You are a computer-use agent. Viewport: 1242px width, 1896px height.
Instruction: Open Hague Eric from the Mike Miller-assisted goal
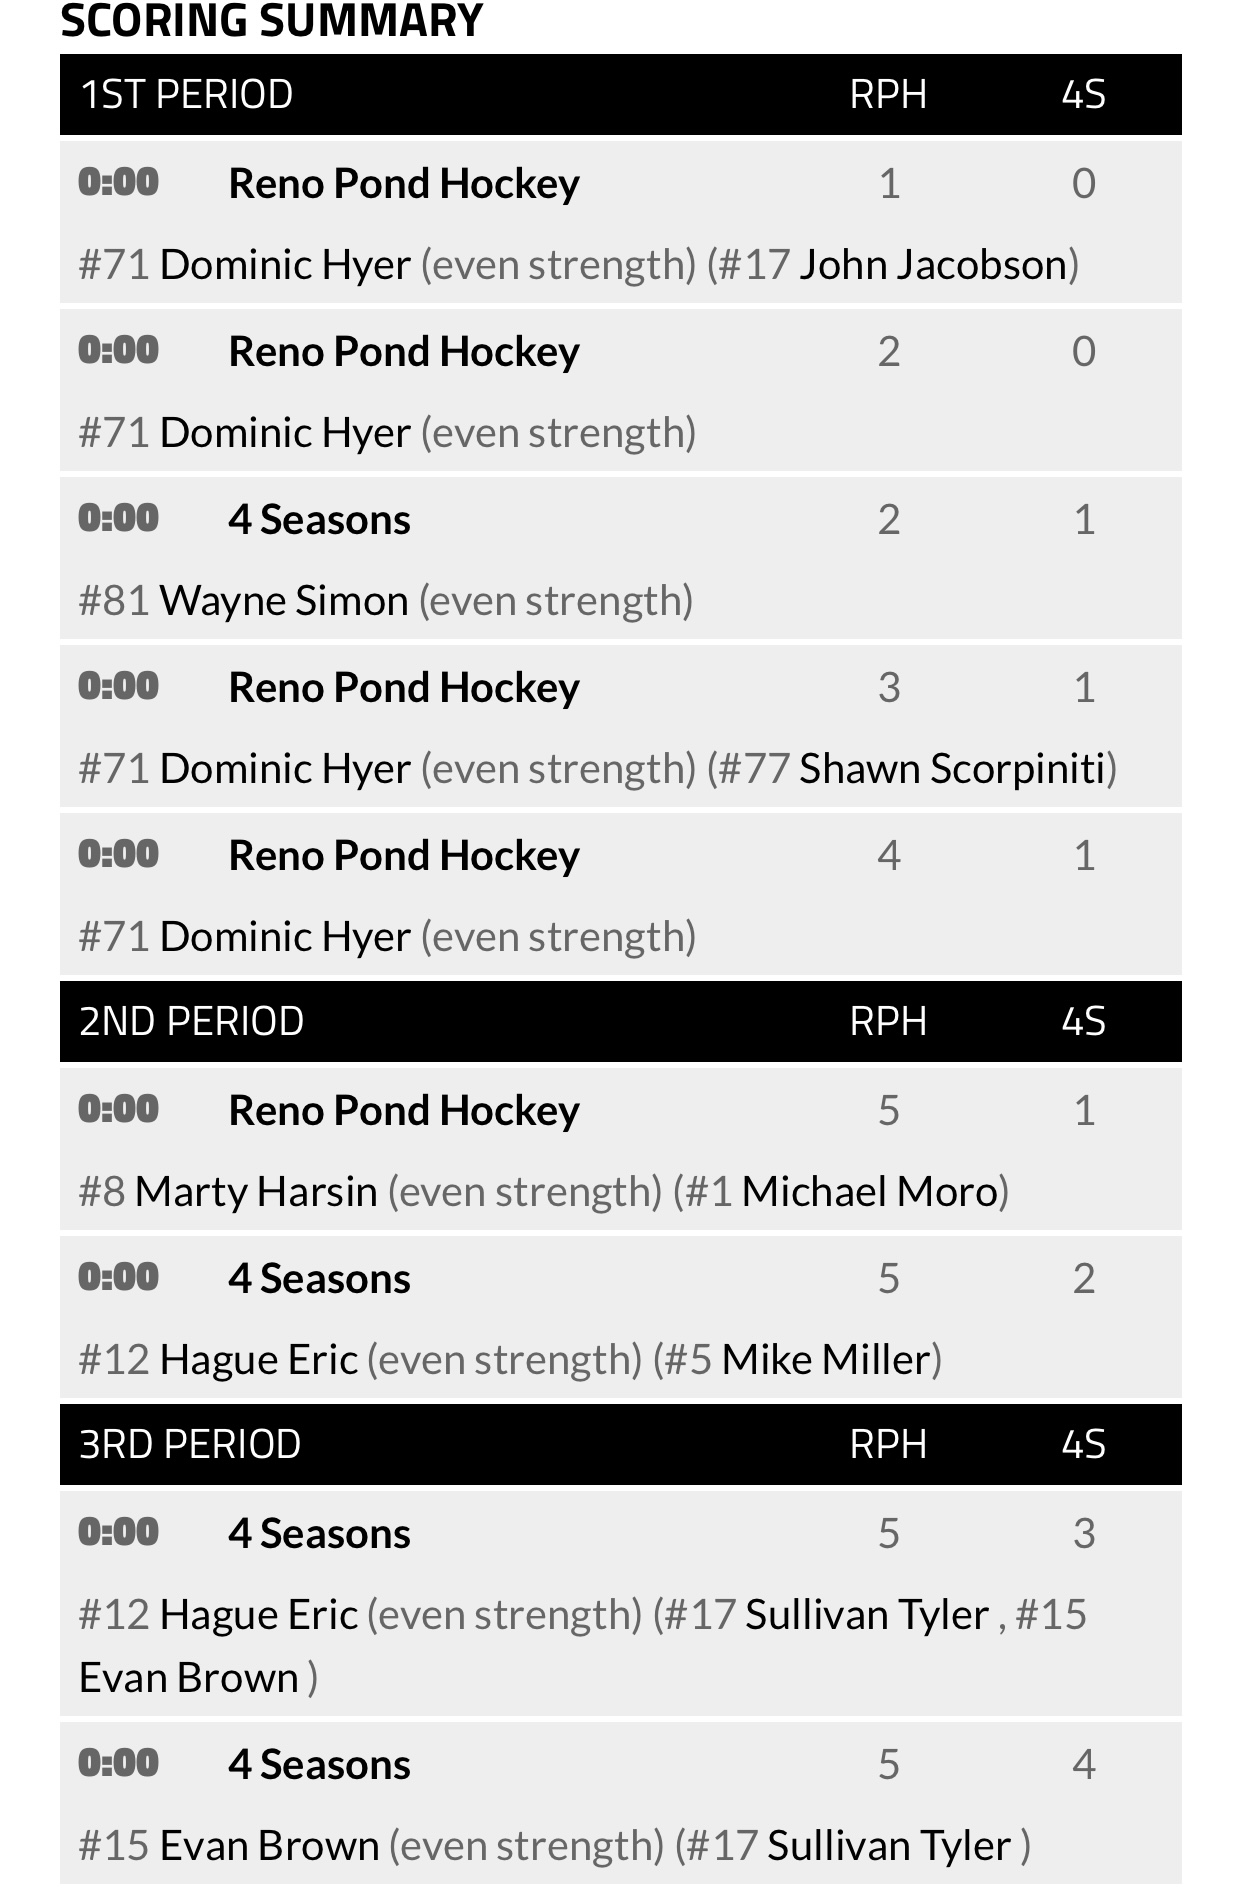click(258, 1360)
